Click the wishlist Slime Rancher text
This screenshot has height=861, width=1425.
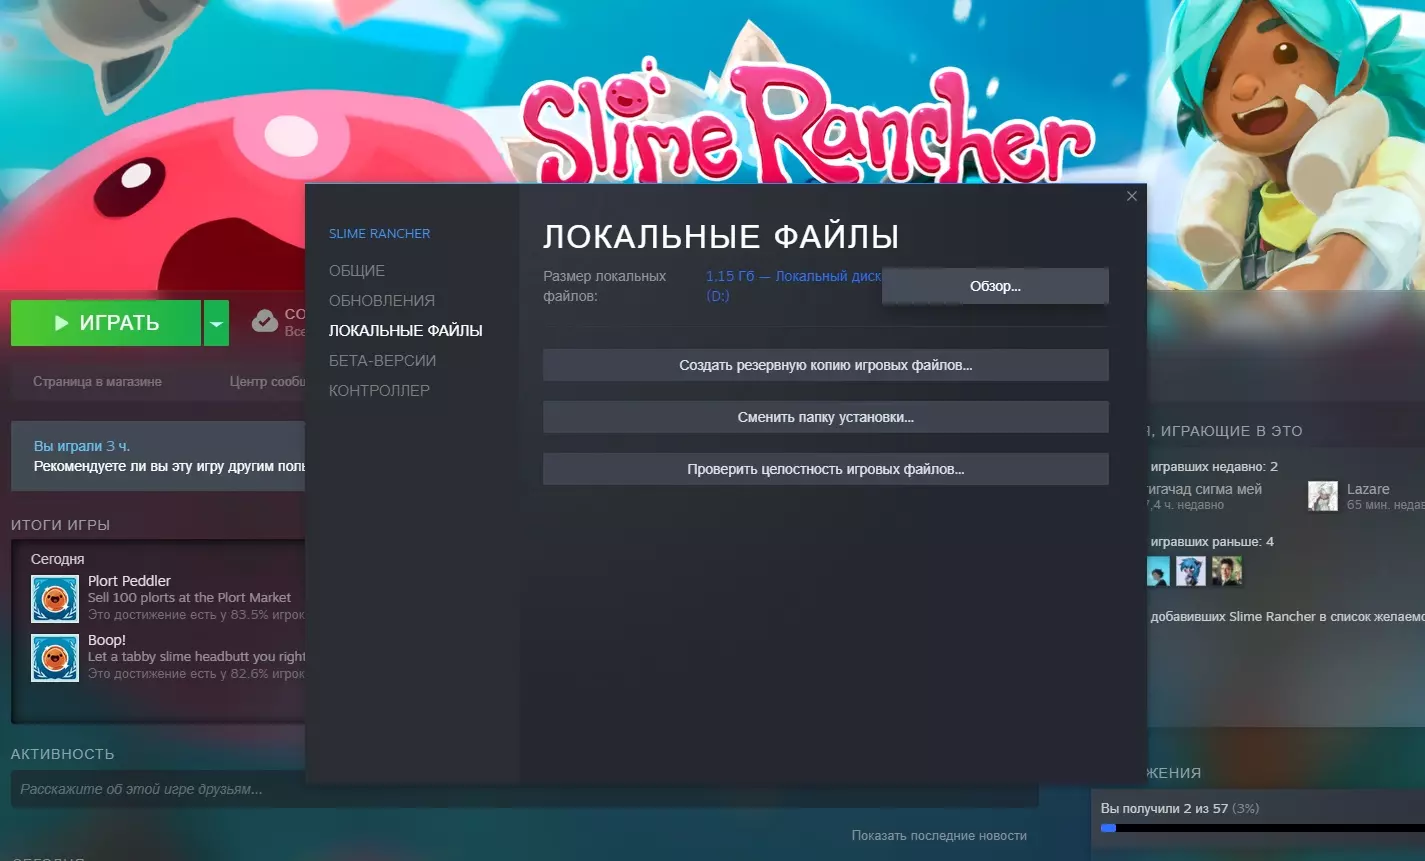click(x=1288, y=617)
